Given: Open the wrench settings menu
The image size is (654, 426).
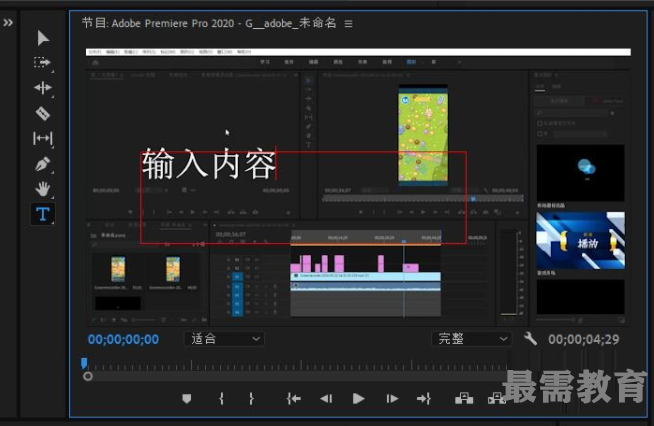Looking at the screenshot, I should [530, 339].
